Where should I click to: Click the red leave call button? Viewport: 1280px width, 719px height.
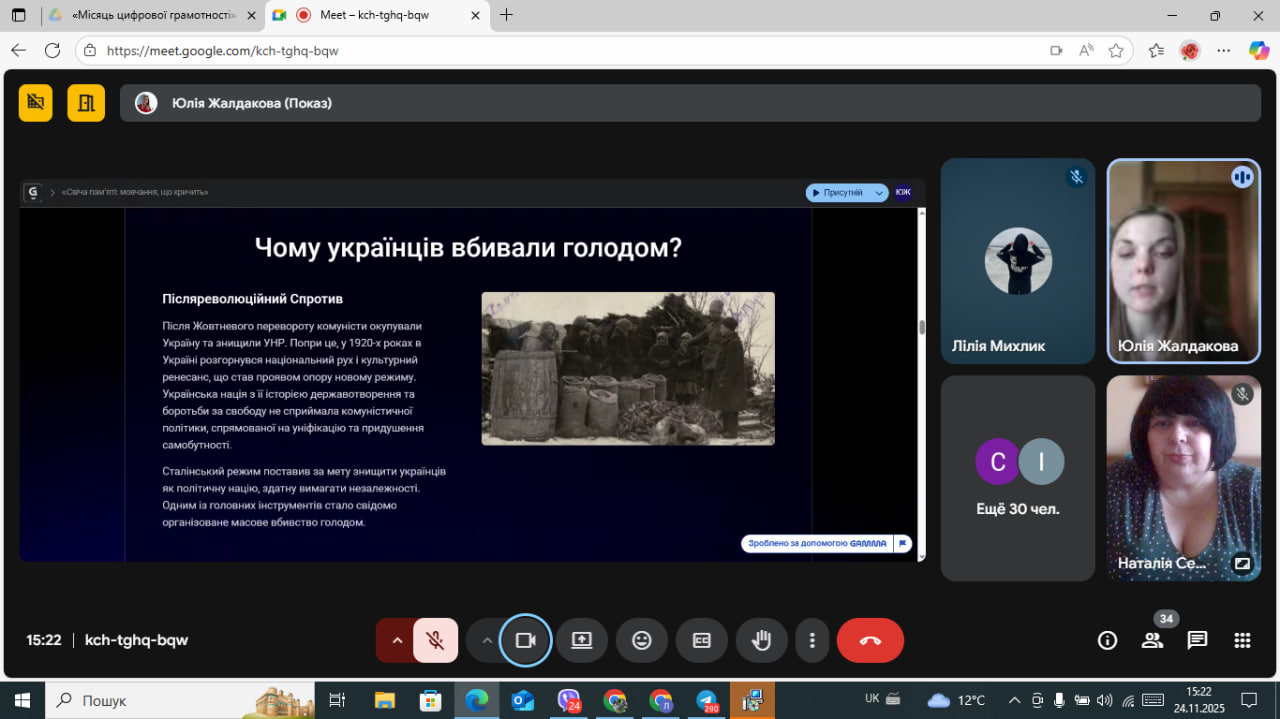click(x=870, y=641)
